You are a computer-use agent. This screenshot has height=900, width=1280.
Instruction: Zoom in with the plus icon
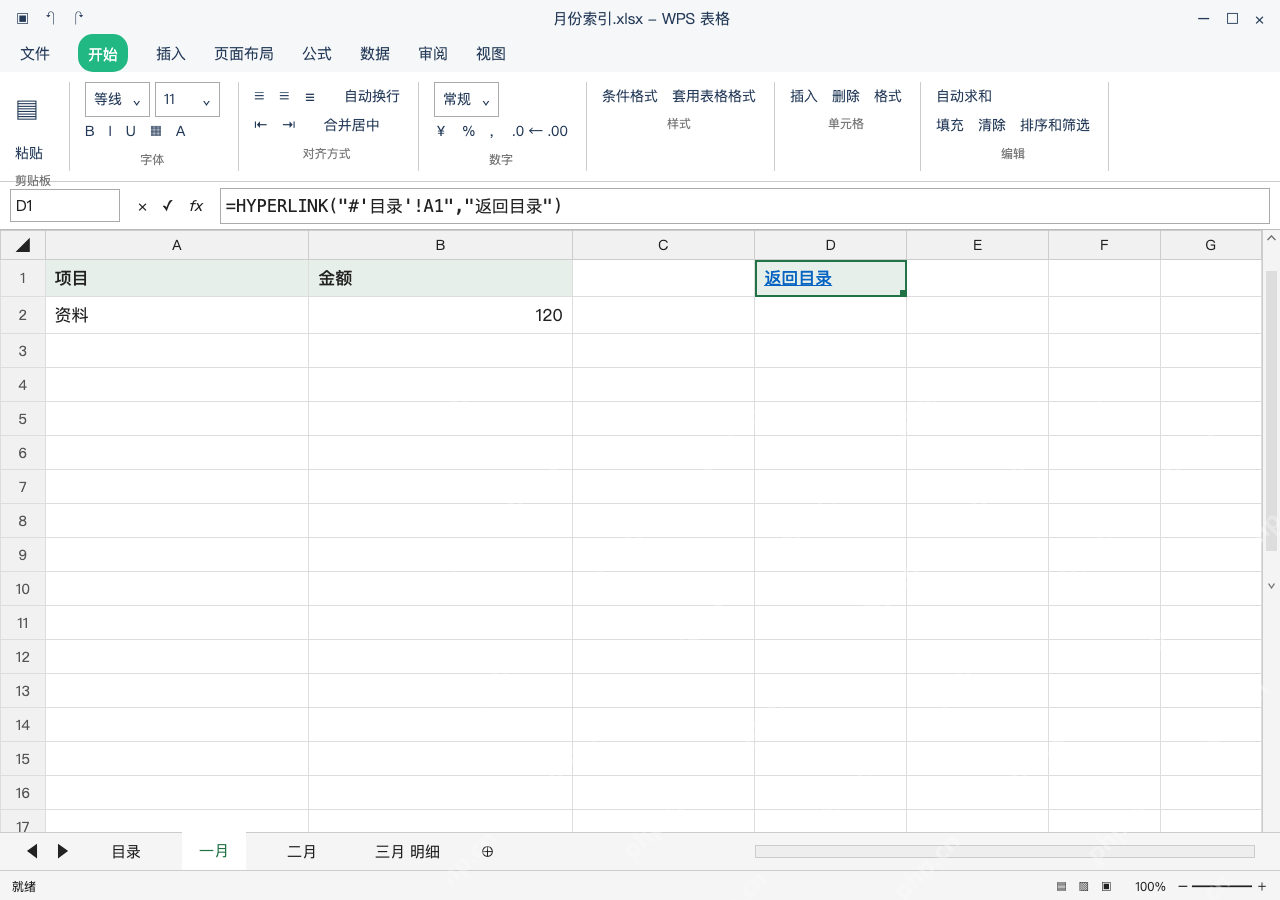coord(1262,886)
